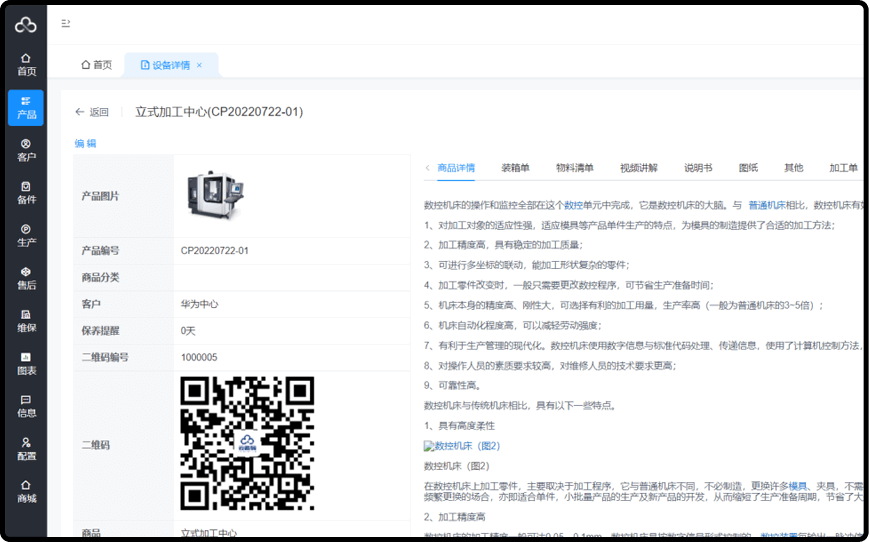
Task: Open the 图表 charts section
Action: [x=26, y=363]
